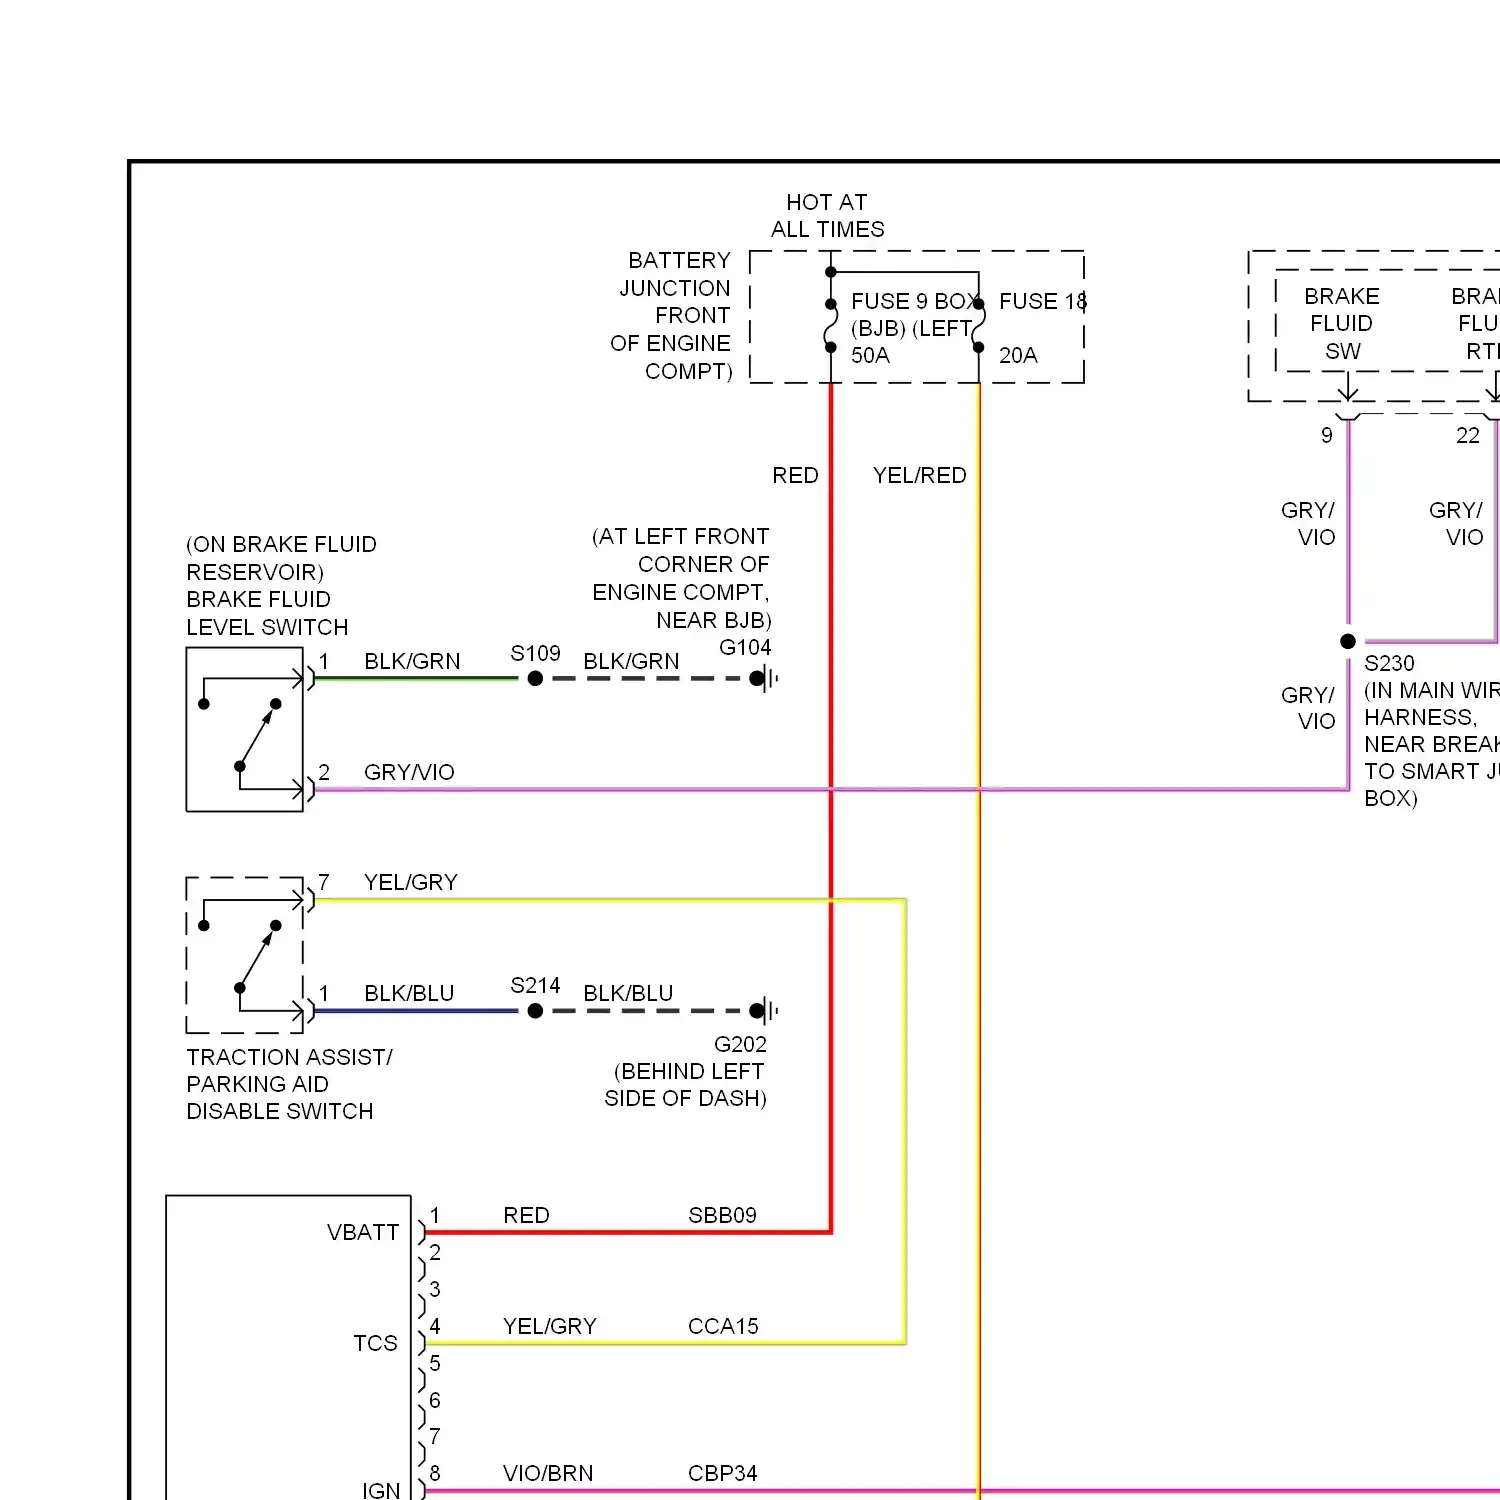Select the G104 ground symbol

[x=764, y=678]
